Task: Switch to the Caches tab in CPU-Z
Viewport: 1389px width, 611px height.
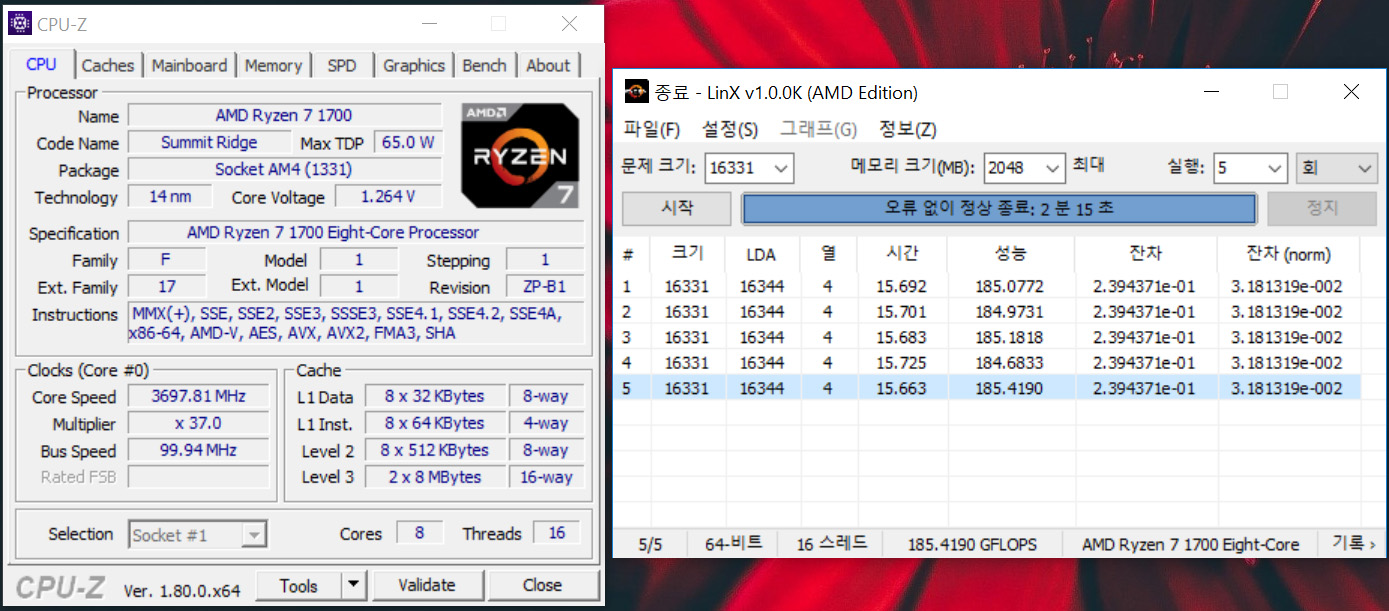Action: 108,65
